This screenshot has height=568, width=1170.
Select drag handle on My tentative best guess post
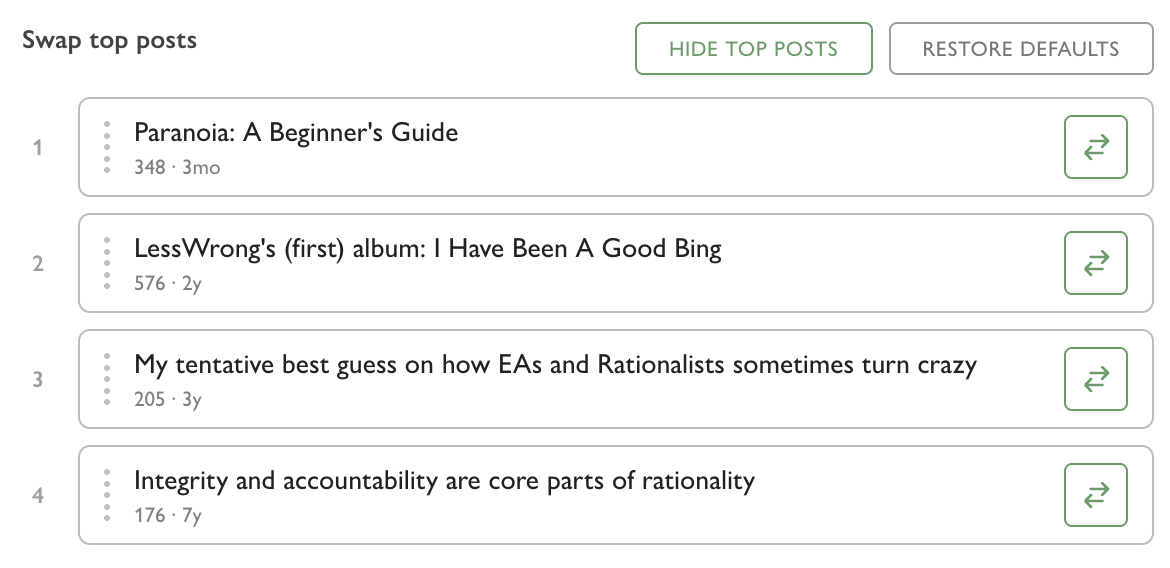point(107,379)
